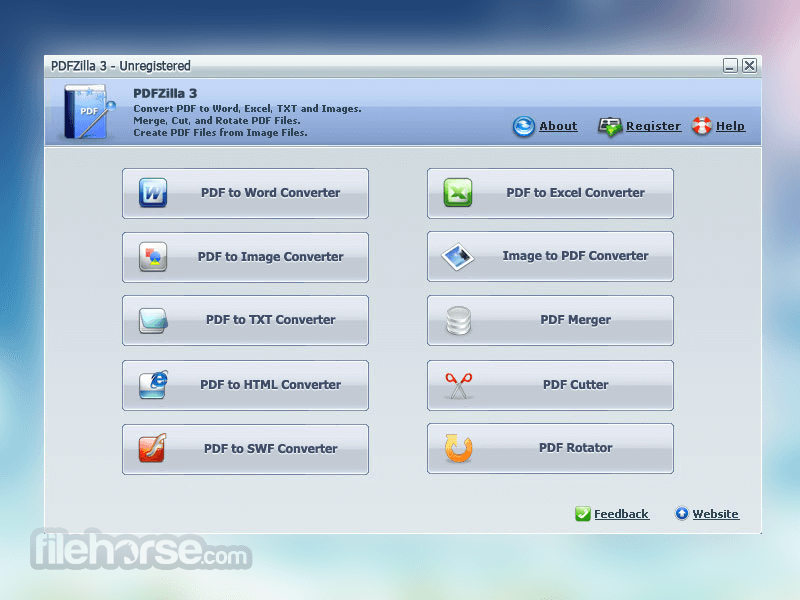
Task: Click the lifebuoy icon beside Help
Action: click(702, 126)
